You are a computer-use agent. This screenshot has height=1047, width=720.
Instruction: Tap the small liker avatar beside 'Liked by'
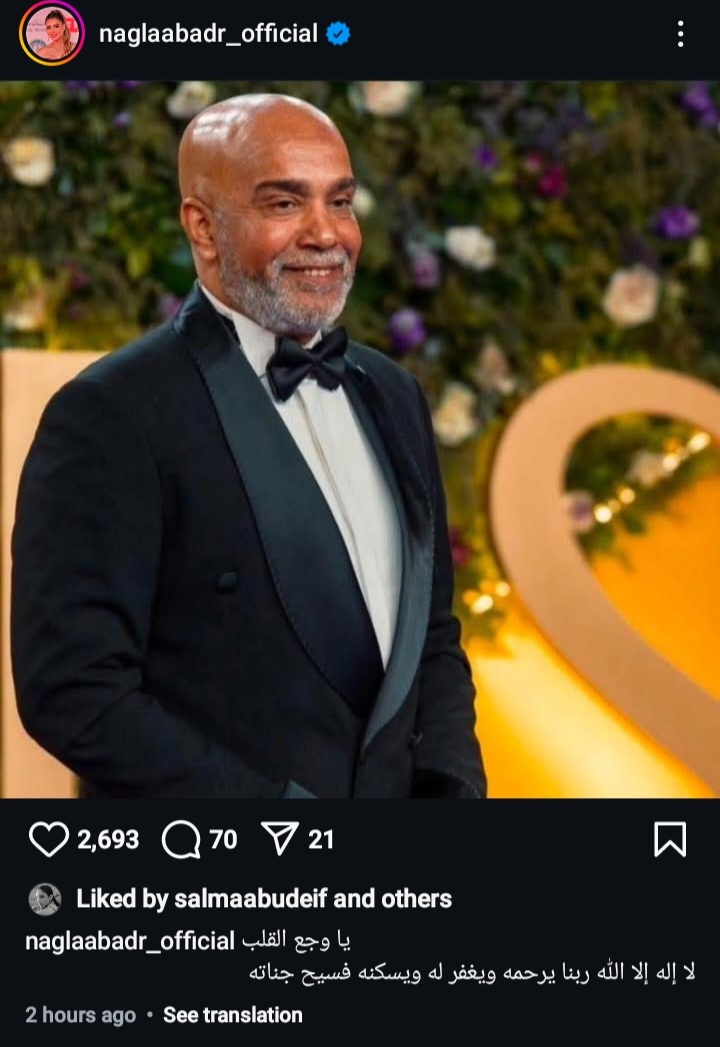coord(44,899)
